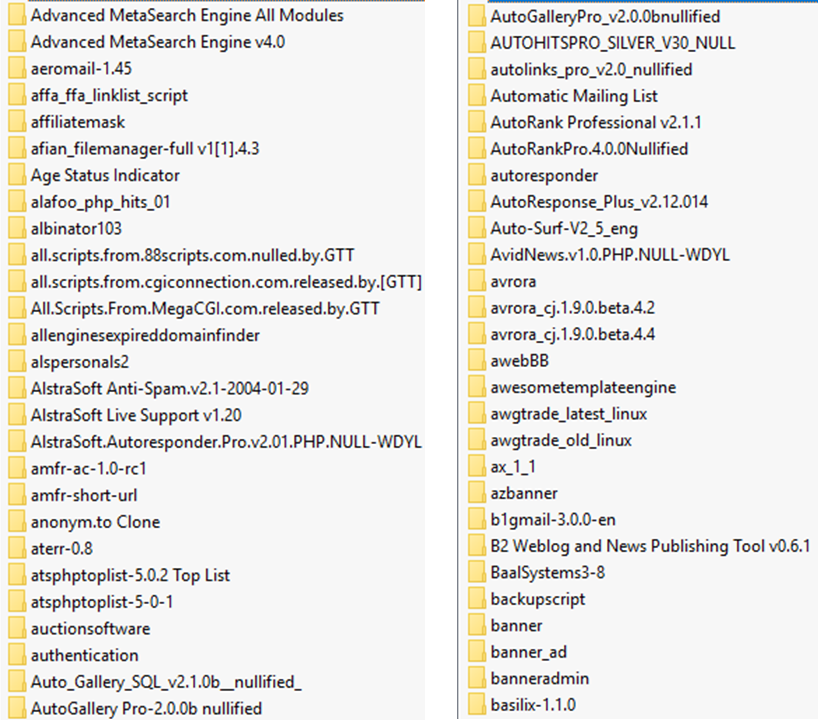818x720 pixels.
Task: Select the folder icon for b1gmail-3.0.0-en
Action: click(x=476, y=519)
